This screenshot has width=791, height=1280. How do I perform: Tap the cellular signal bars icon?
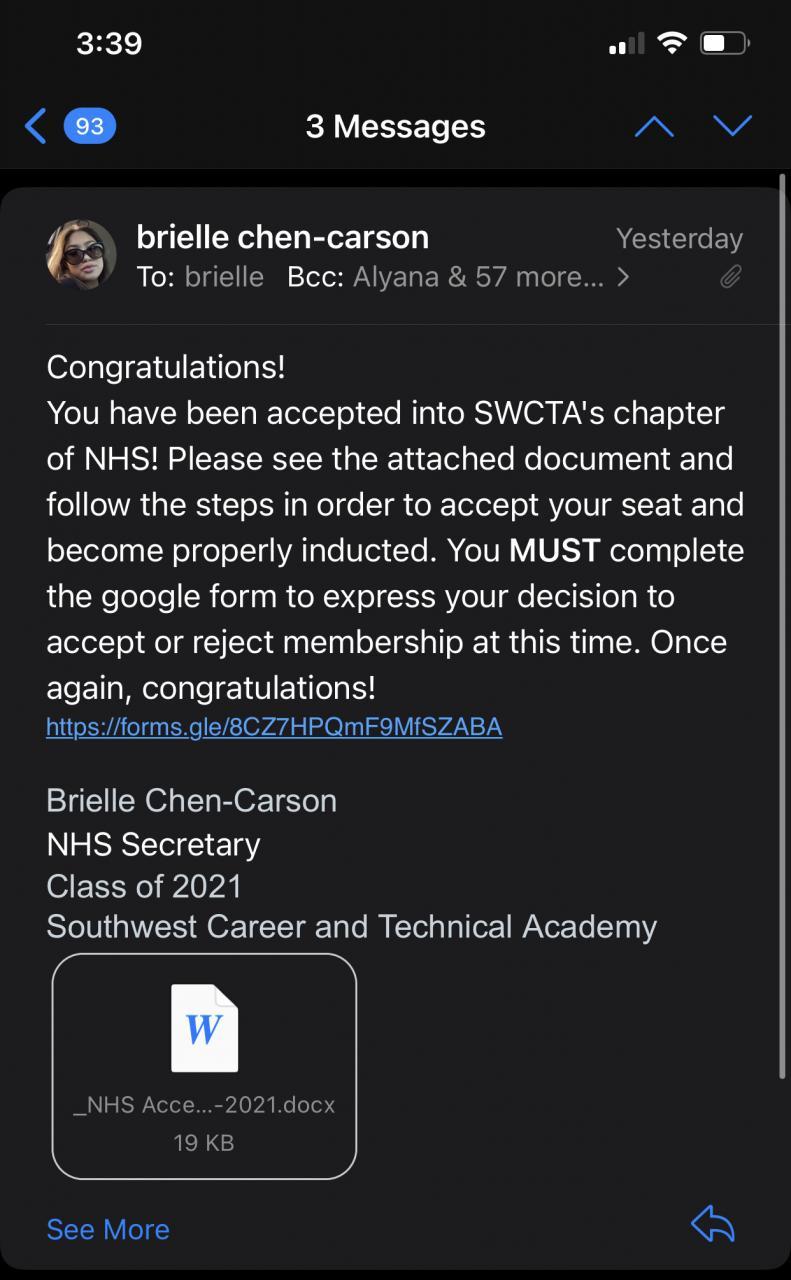(x=627, y=45)
